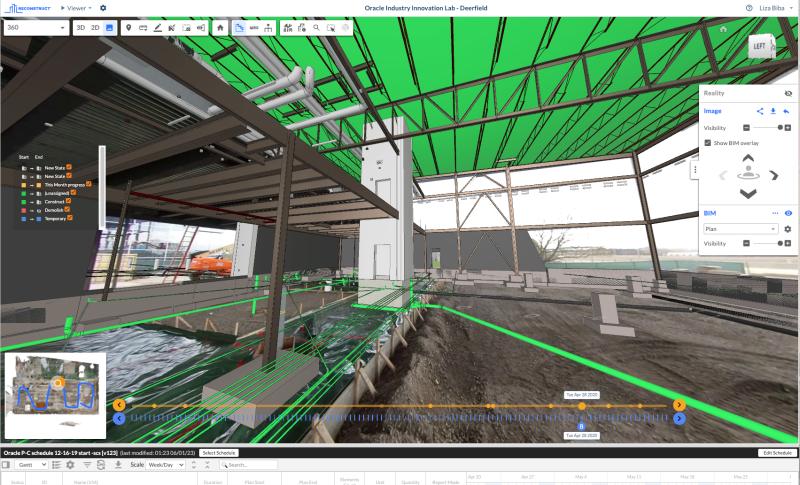Click the Select Schedule button
800x485 pixels.
(x=218, y=453)
